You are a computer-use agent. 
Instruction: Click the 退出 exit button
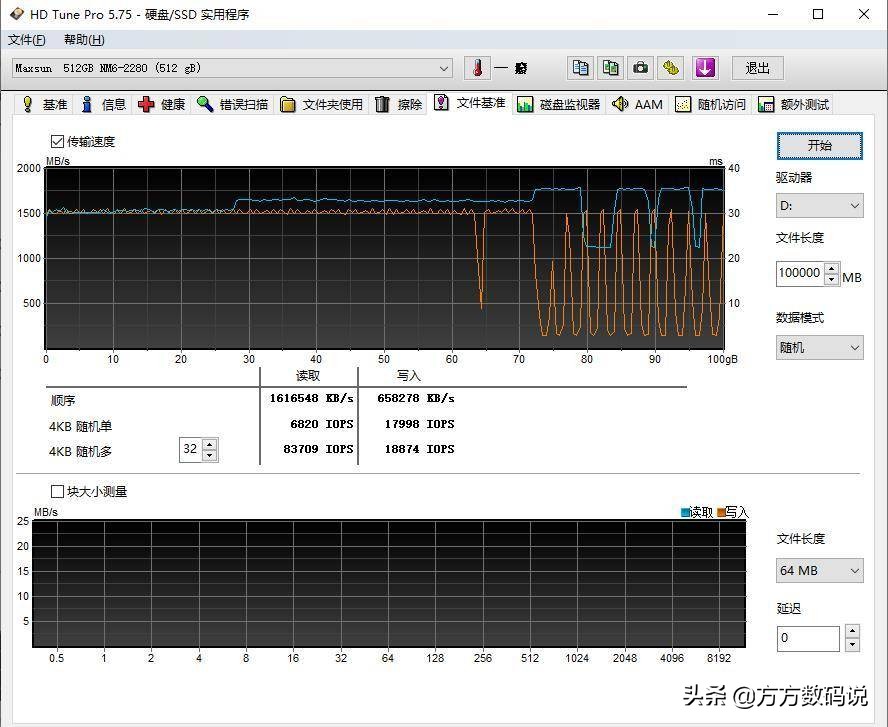click(757, 68)
